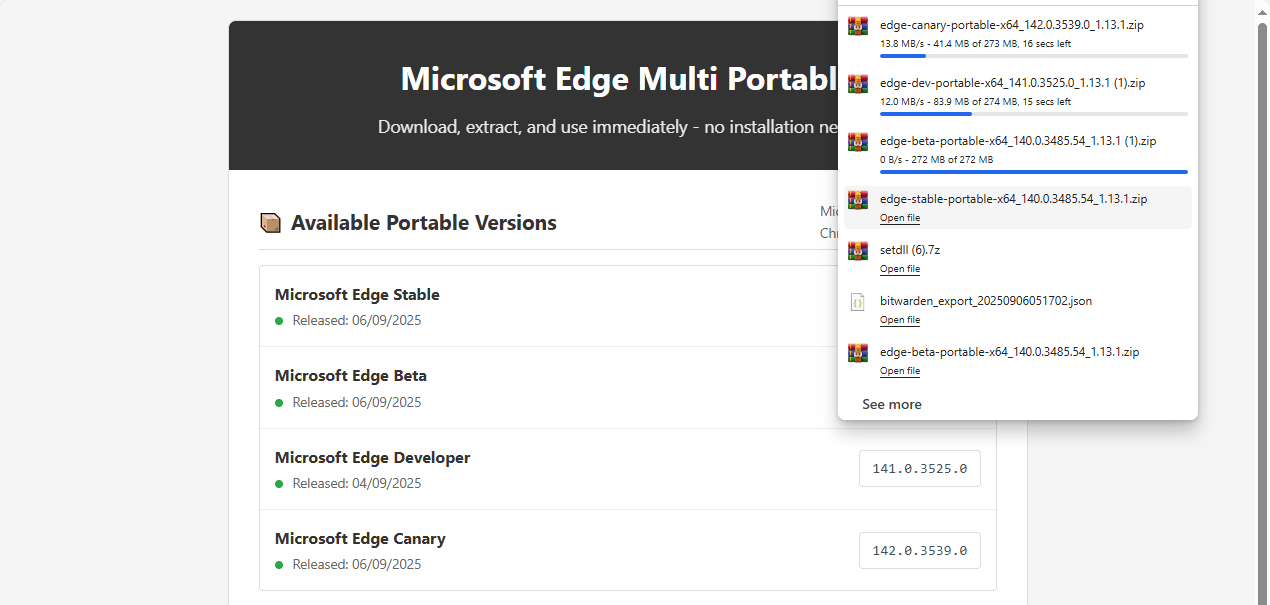Click the edge-dev-portable-x64_141.0.3525.0 (1).zip name

coord(1013,83)
